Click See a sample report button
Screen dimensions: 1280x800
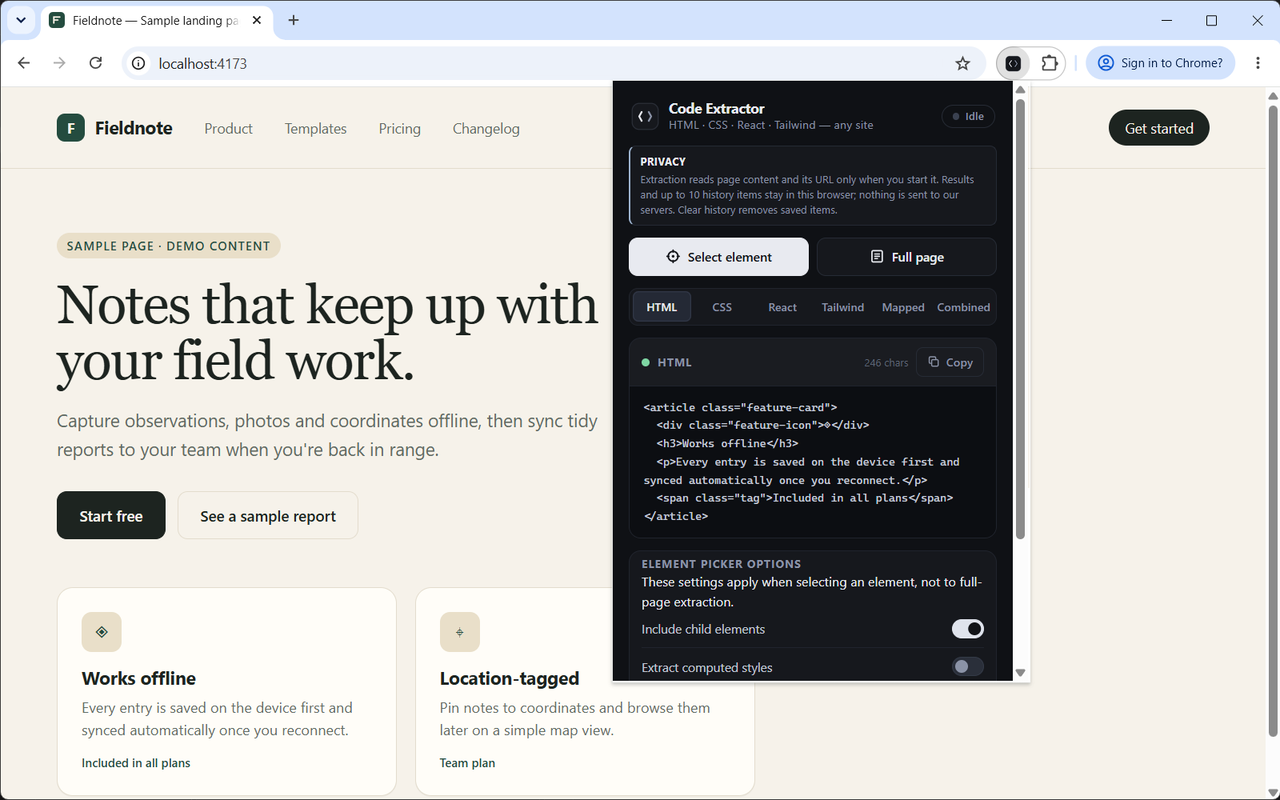(268, 516)
